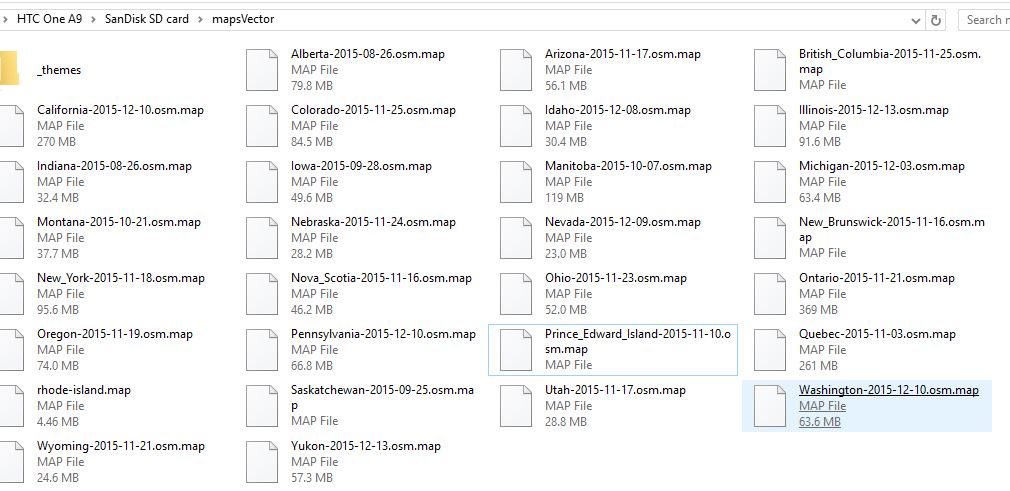Open the address bar history dropdown

tap(916, 19)
